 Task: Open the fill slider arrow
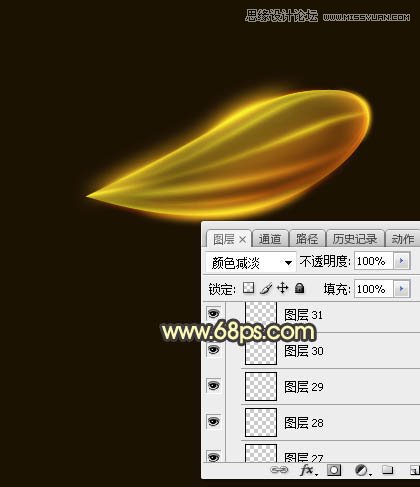click(x=402, y=289)
